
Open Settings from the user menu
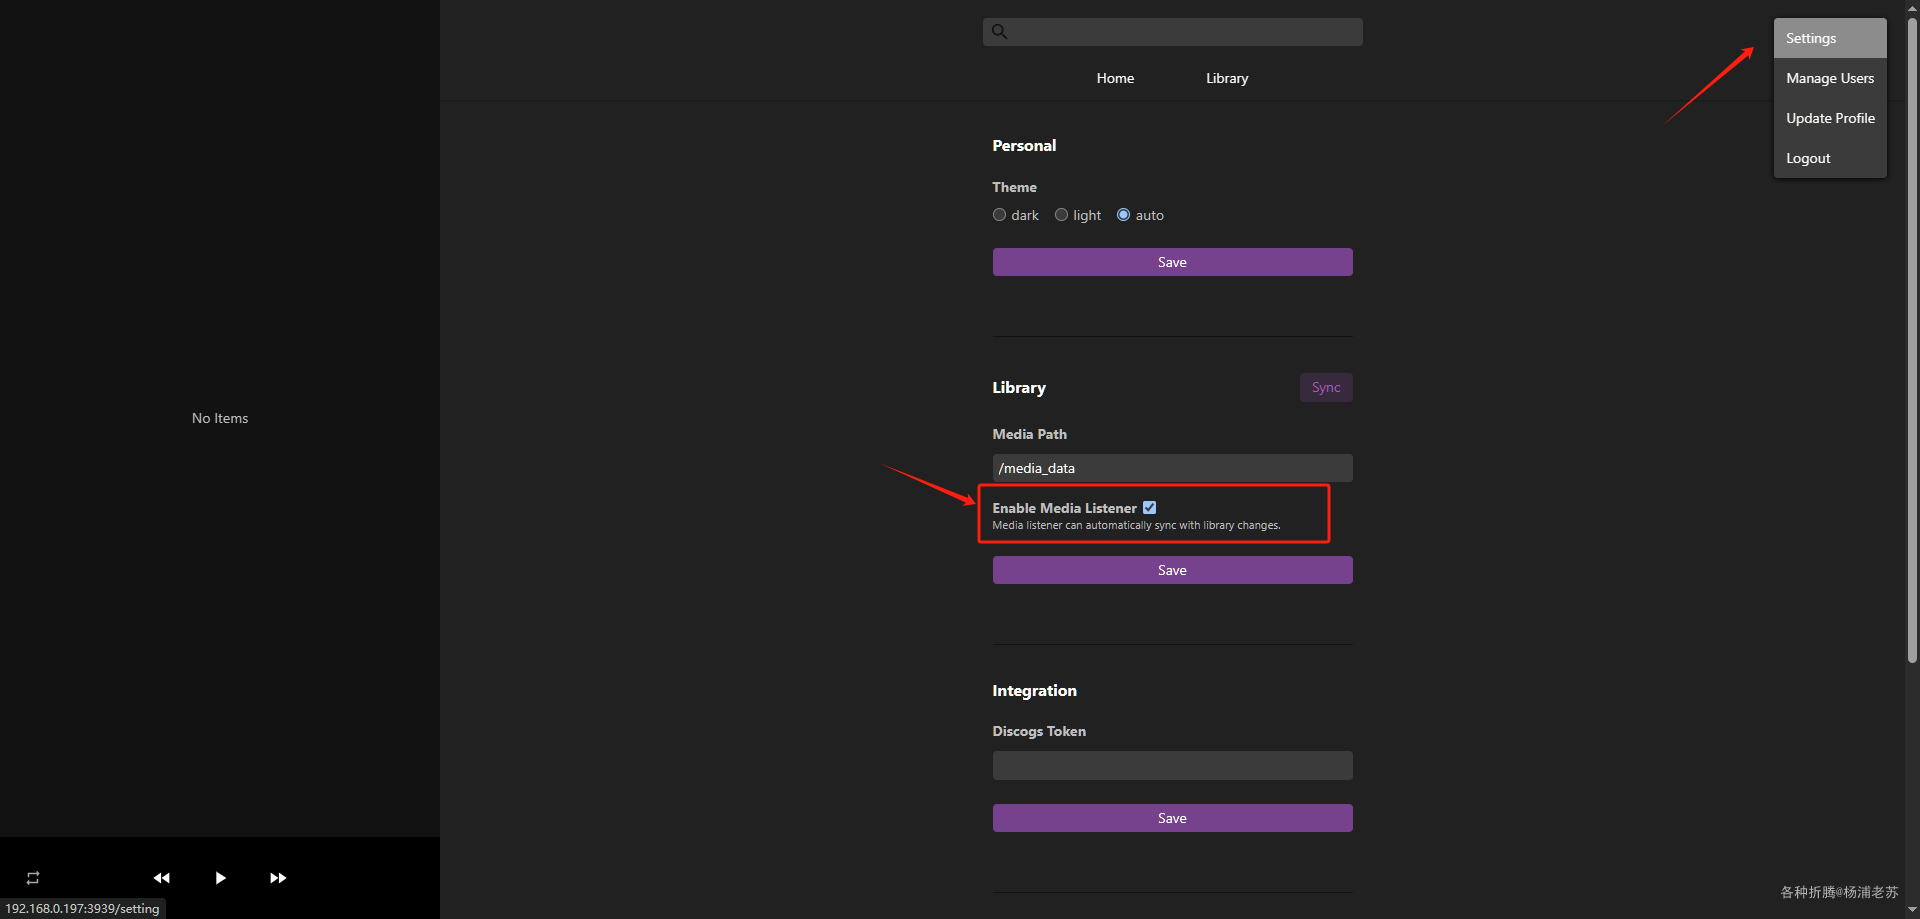click(x=1811, y=38)
